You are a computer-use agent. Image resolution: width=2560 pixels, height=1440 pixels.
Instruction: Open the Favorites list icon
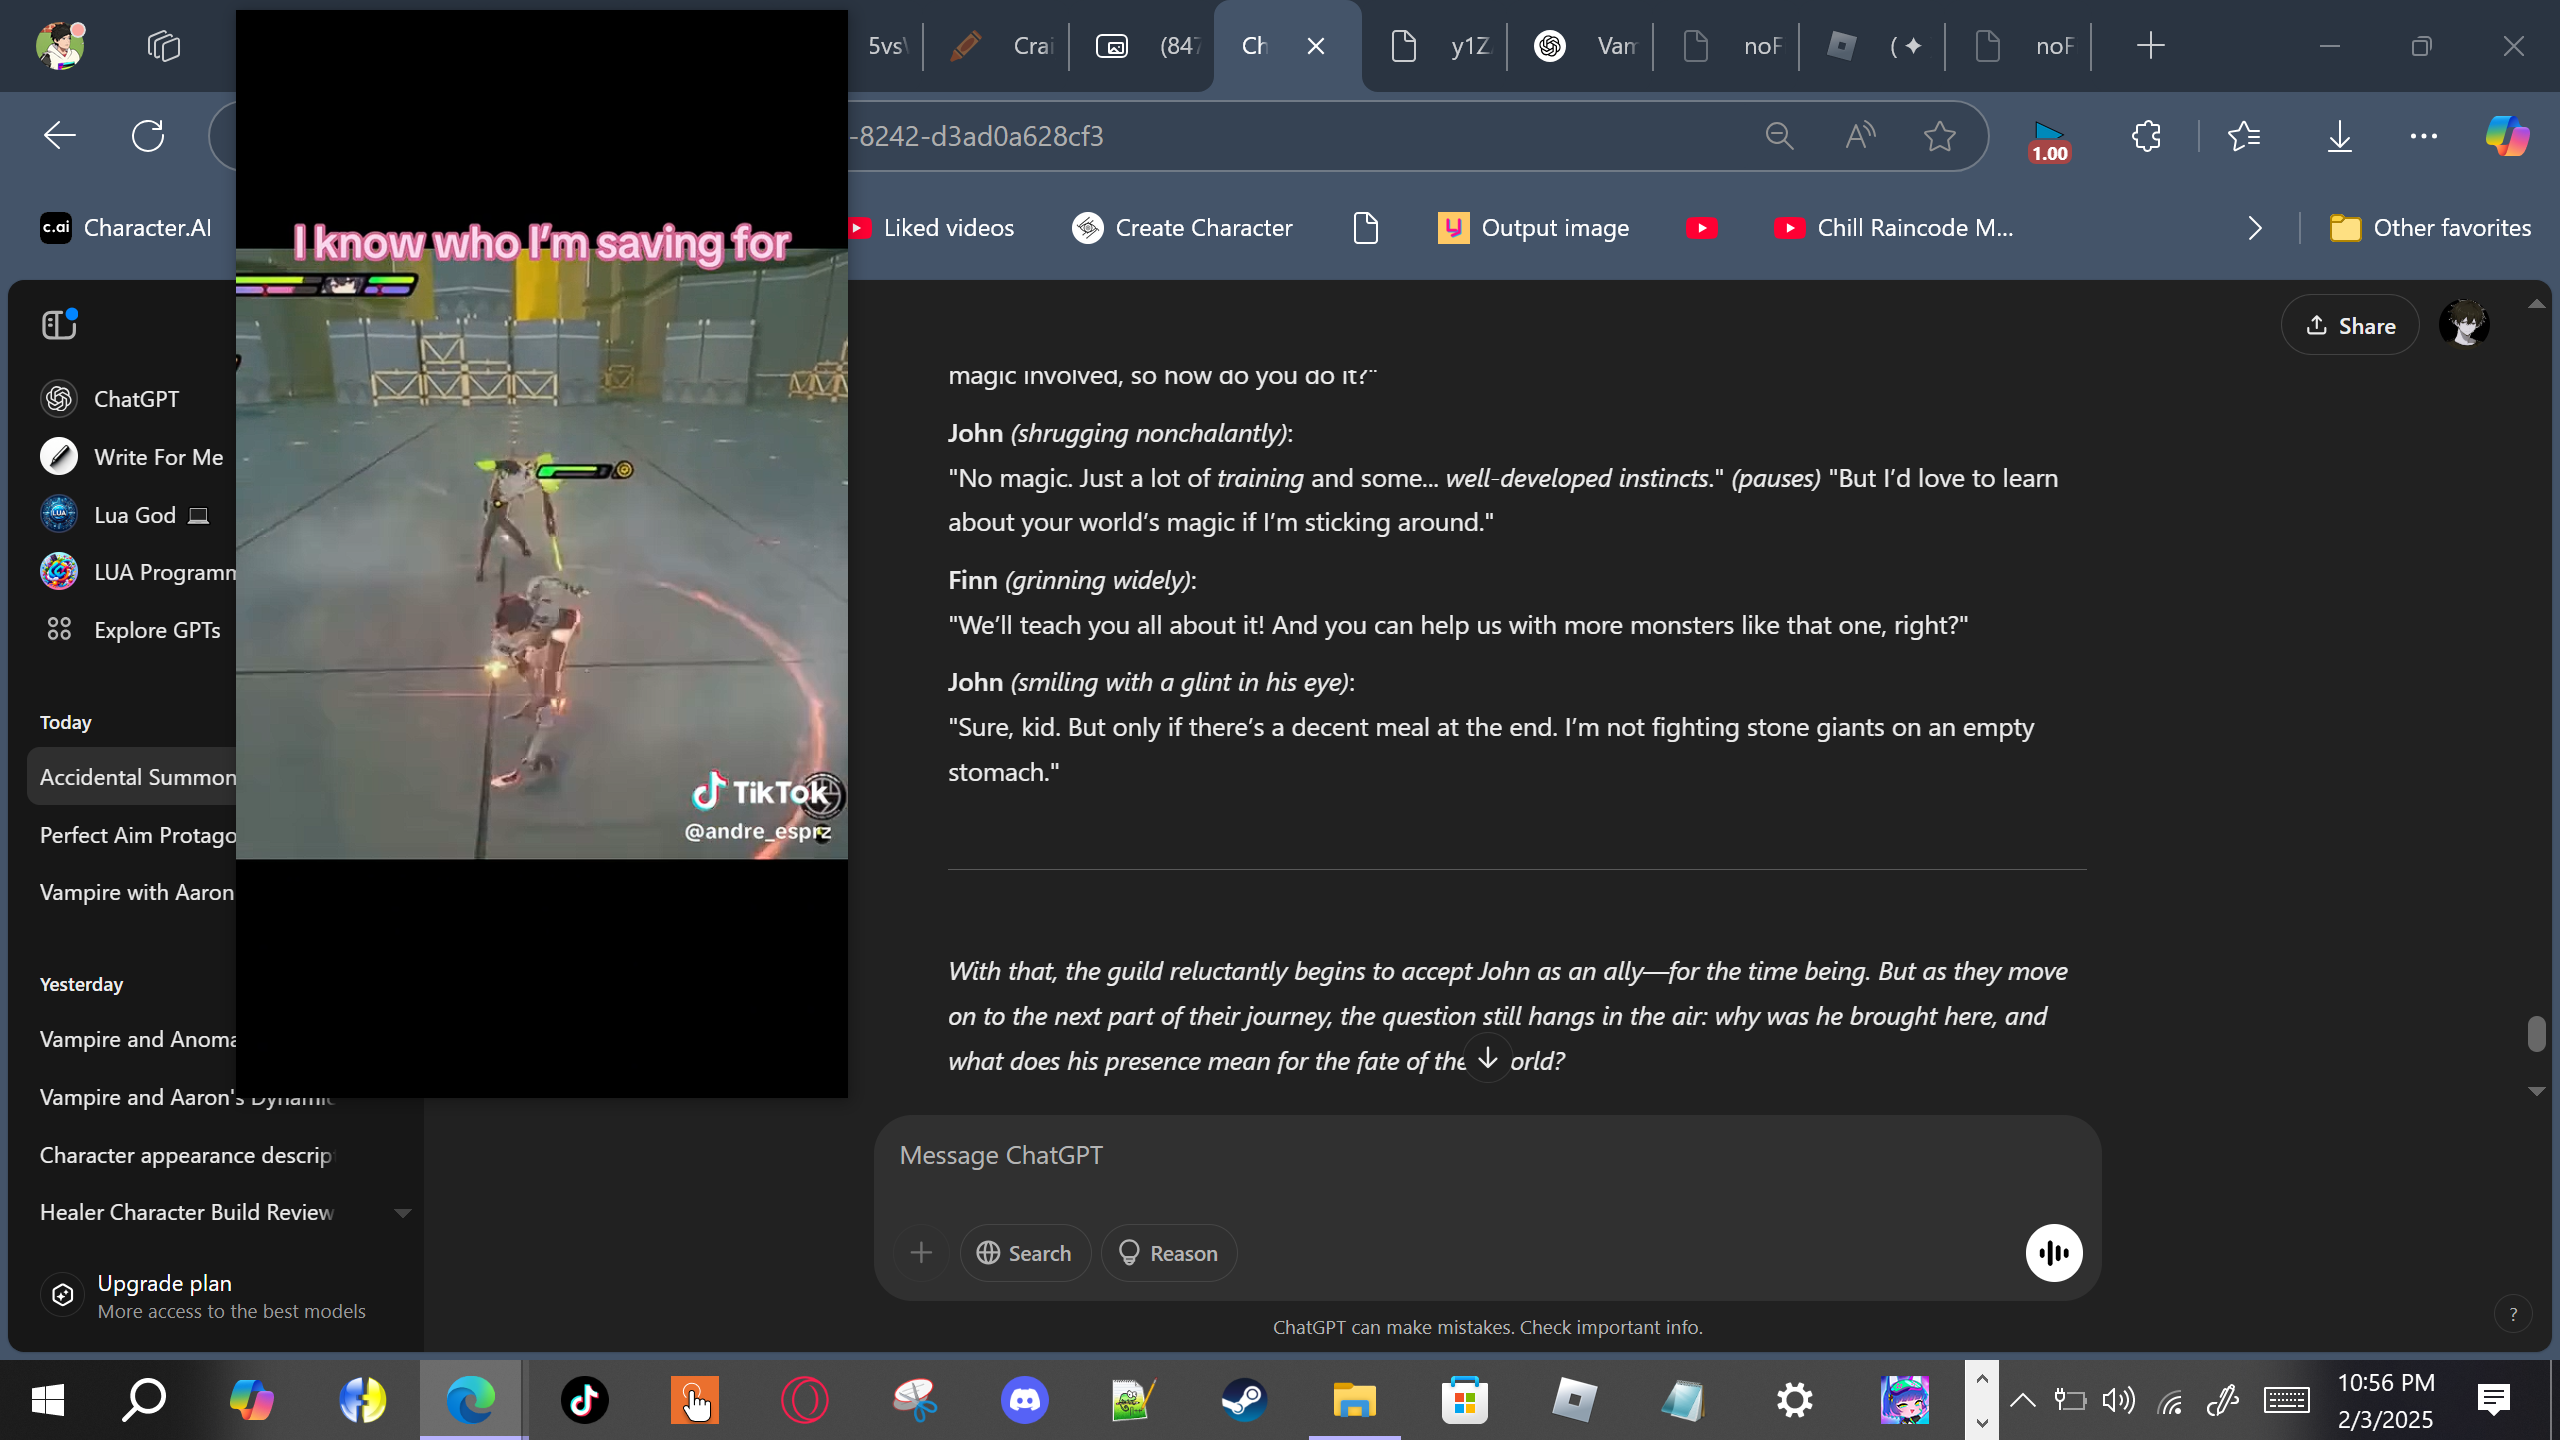tap(2244, 136)
